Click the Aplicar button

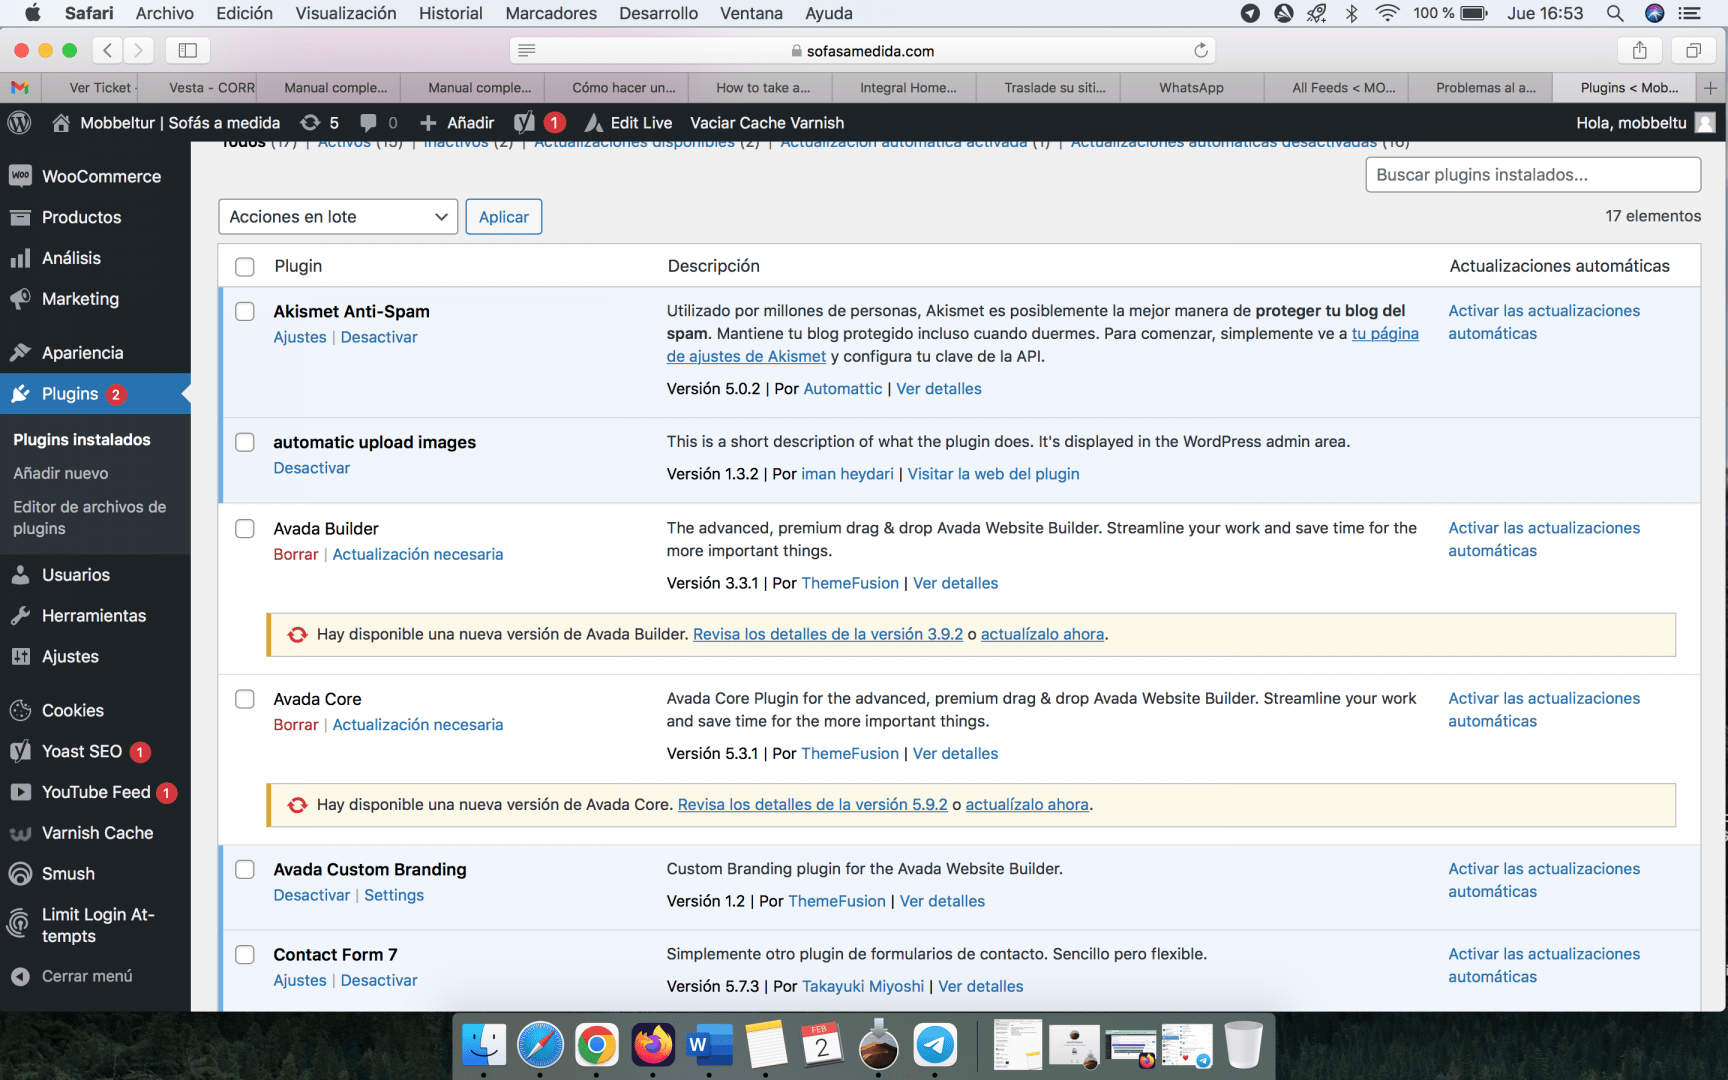503,217
